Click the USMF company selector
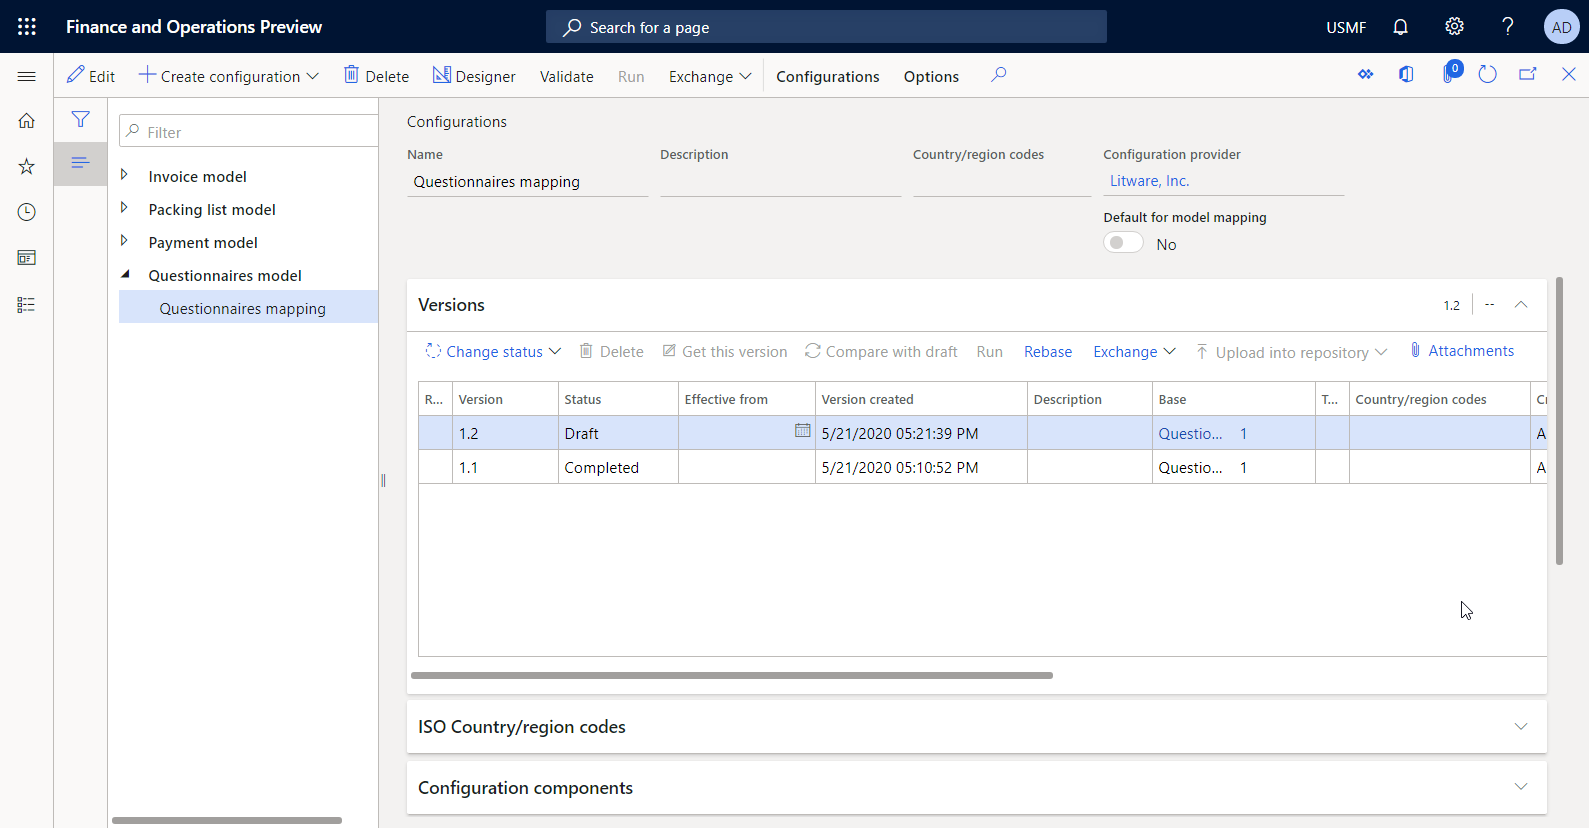The width and height of the screenshot is (1589, 828). click(1346, 27)
